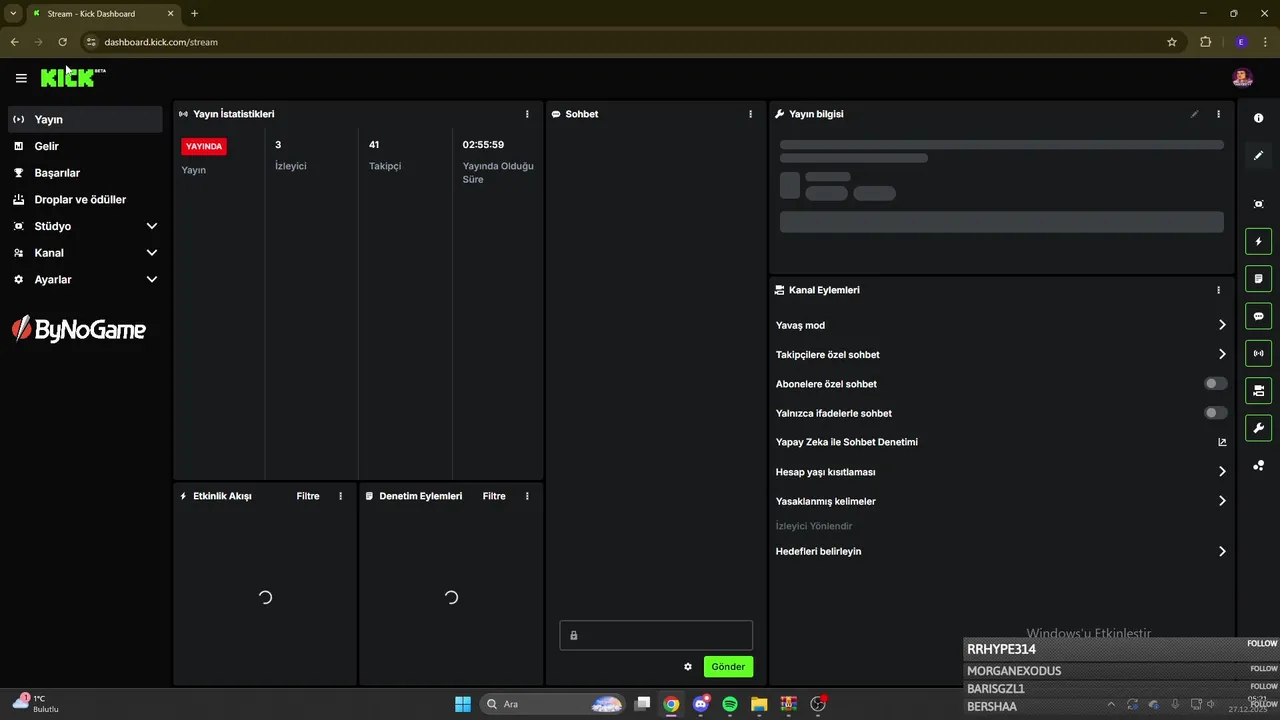The image size is (1280, 720).
Task: Open chat settings gear next to Gönder
Action: pos(688,667)
